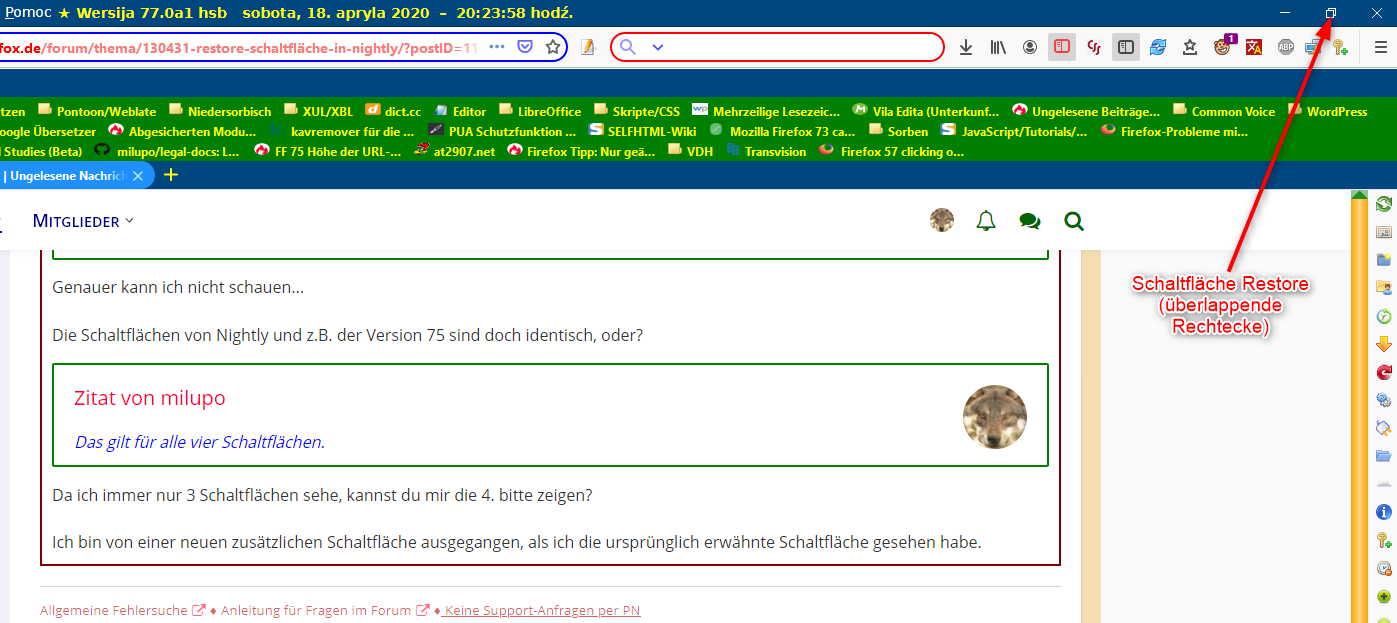Screen dimensions: 1397x623
Task: Open VDH bookmark folder
Action: coord(690,151)
